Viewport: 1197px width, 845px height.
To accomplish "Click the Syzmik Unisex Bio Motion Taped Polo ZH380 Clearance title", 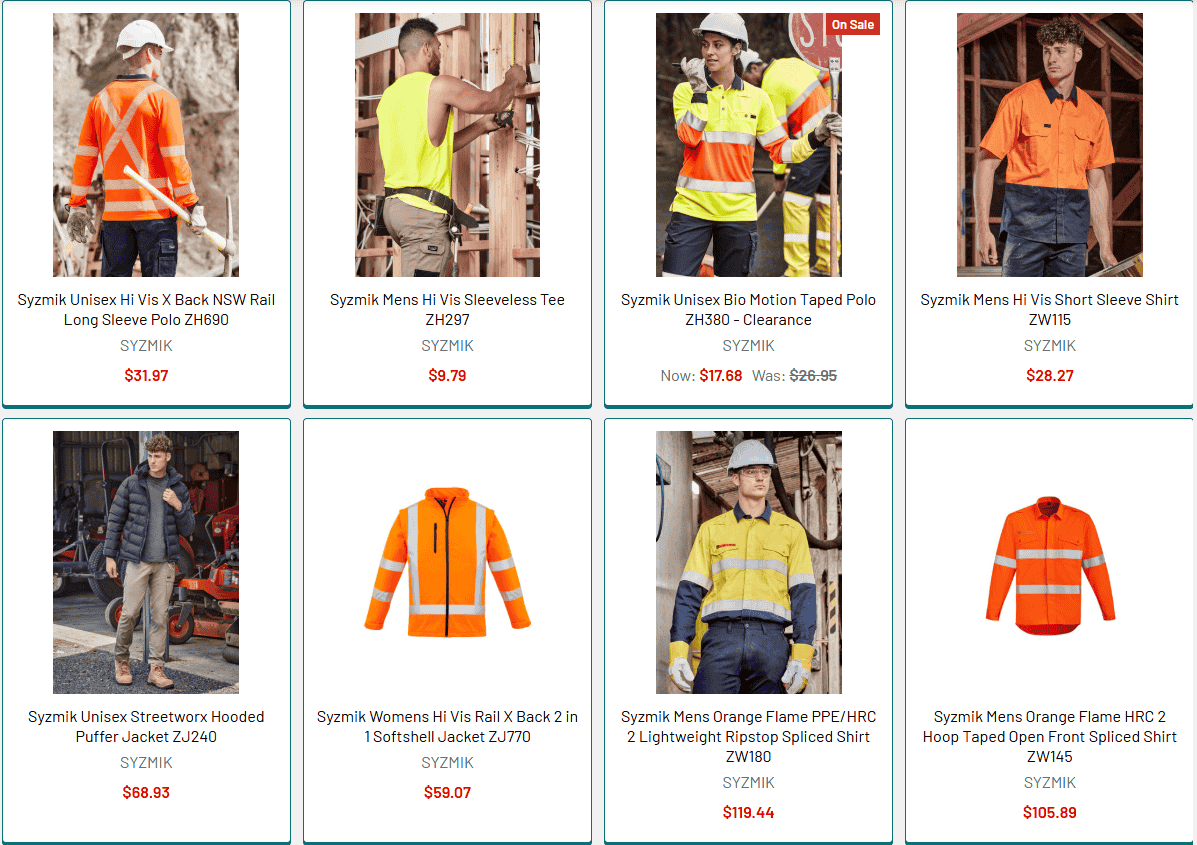I will tap(748, 310).
